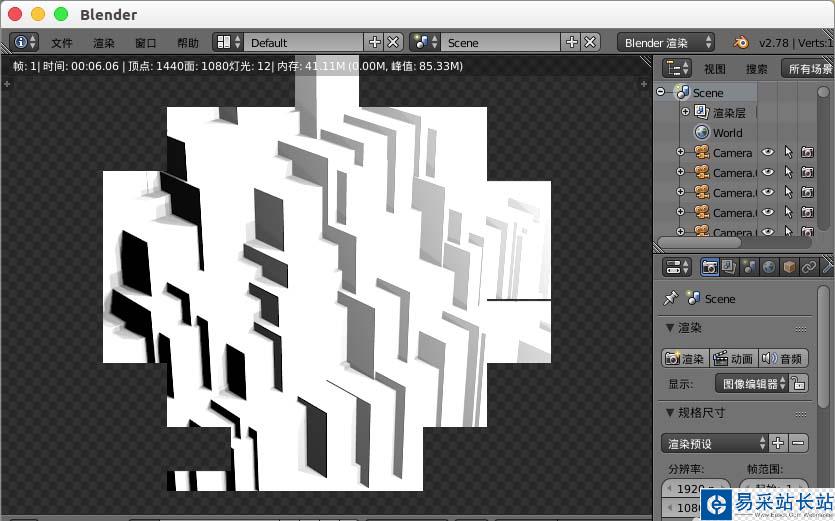The width and height of the screenshot is (835, 521).
Task: Open the Constraints properties chain icon
Action: [x=809, y=267]
